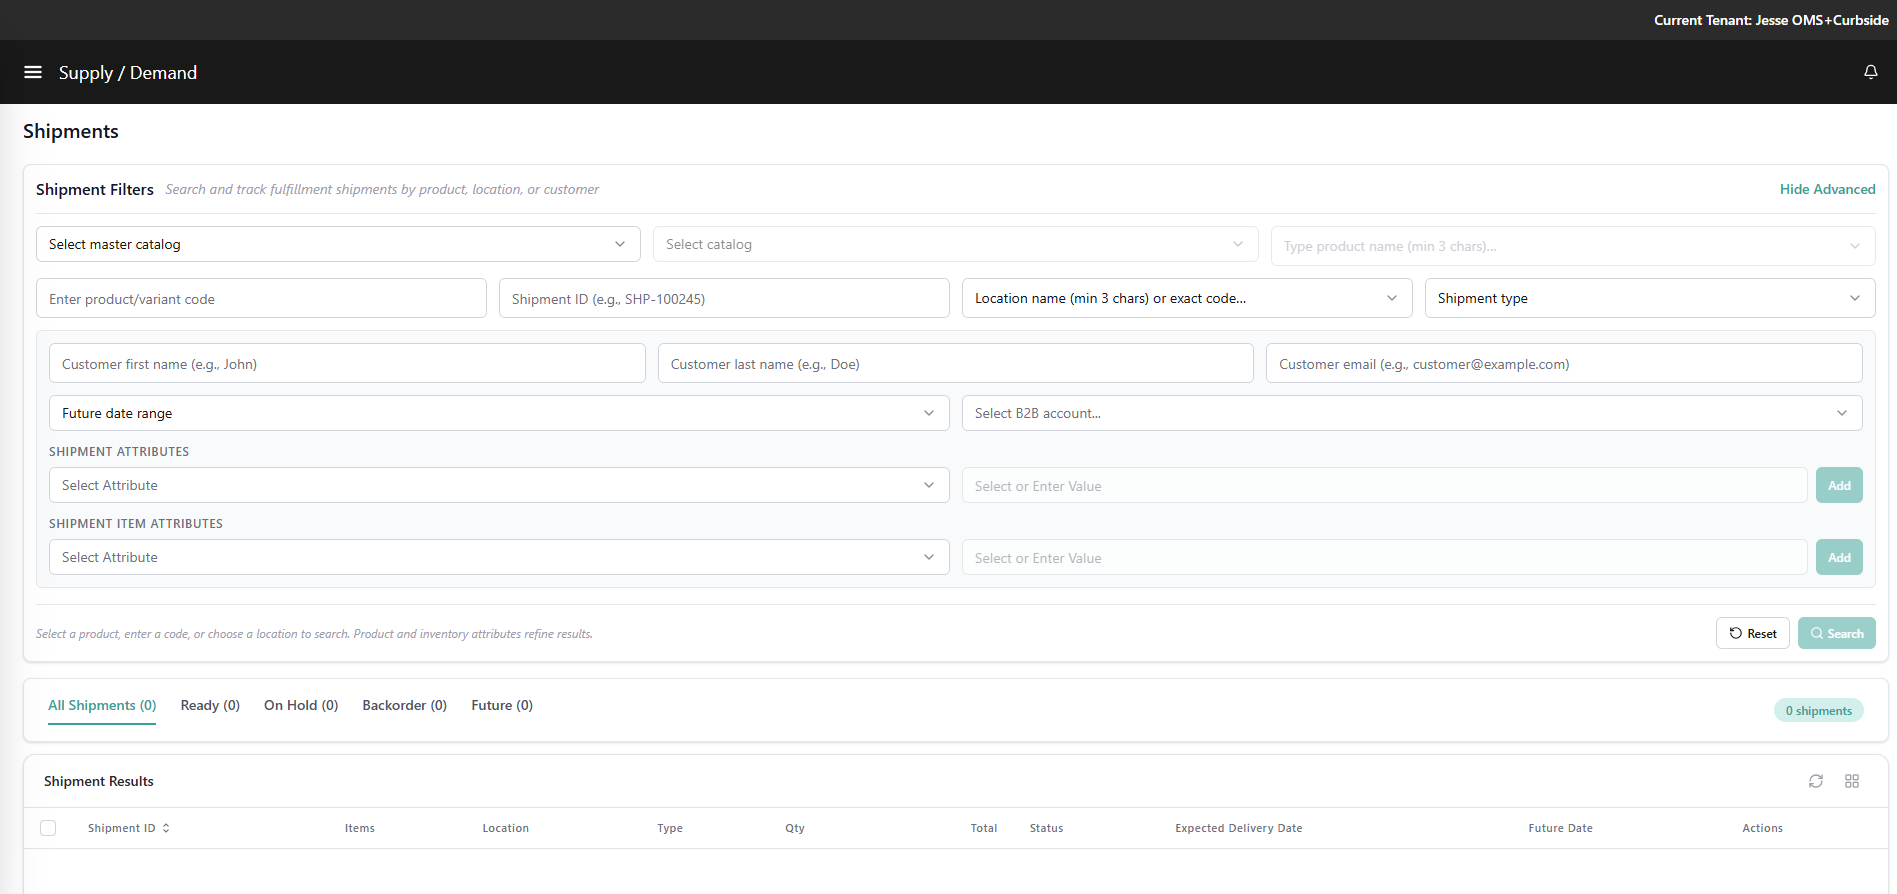The width and height of the screenshot is (1897, 894).
Task: Click the Status column header
Action: coord(1046,828)
